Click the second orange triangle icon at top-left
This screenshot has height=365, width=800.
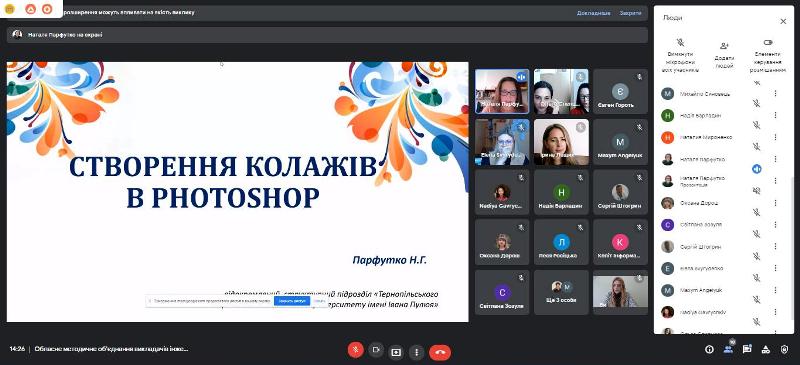tap(31, 9)
